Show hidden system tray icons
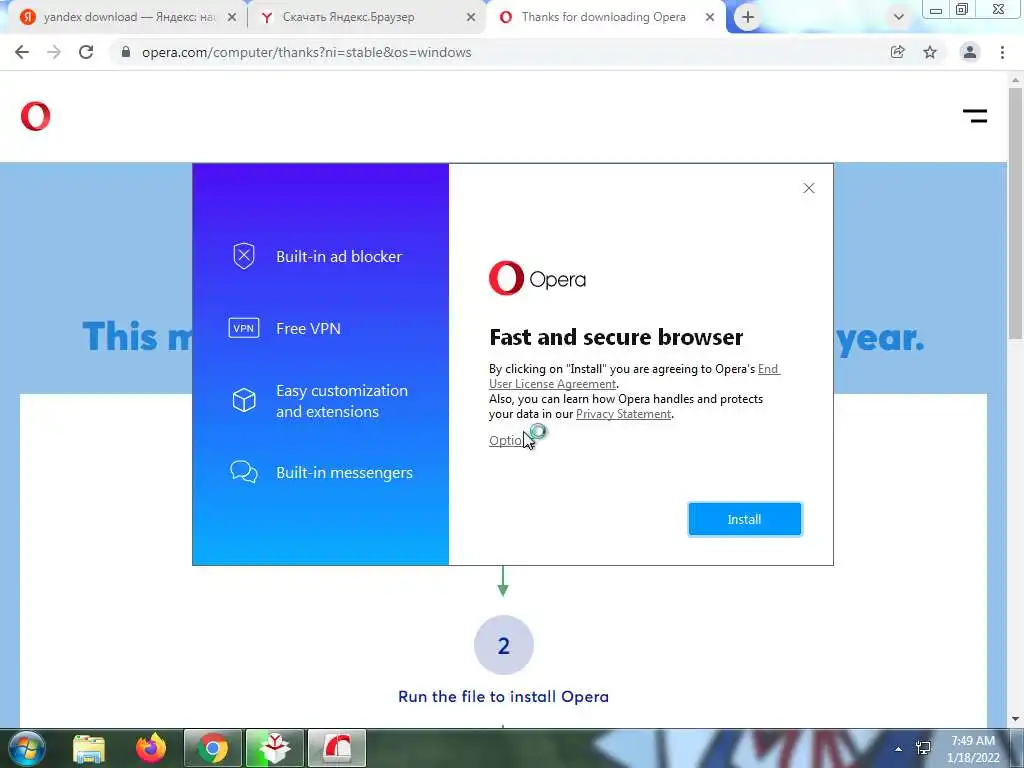 tap(899, 749)
